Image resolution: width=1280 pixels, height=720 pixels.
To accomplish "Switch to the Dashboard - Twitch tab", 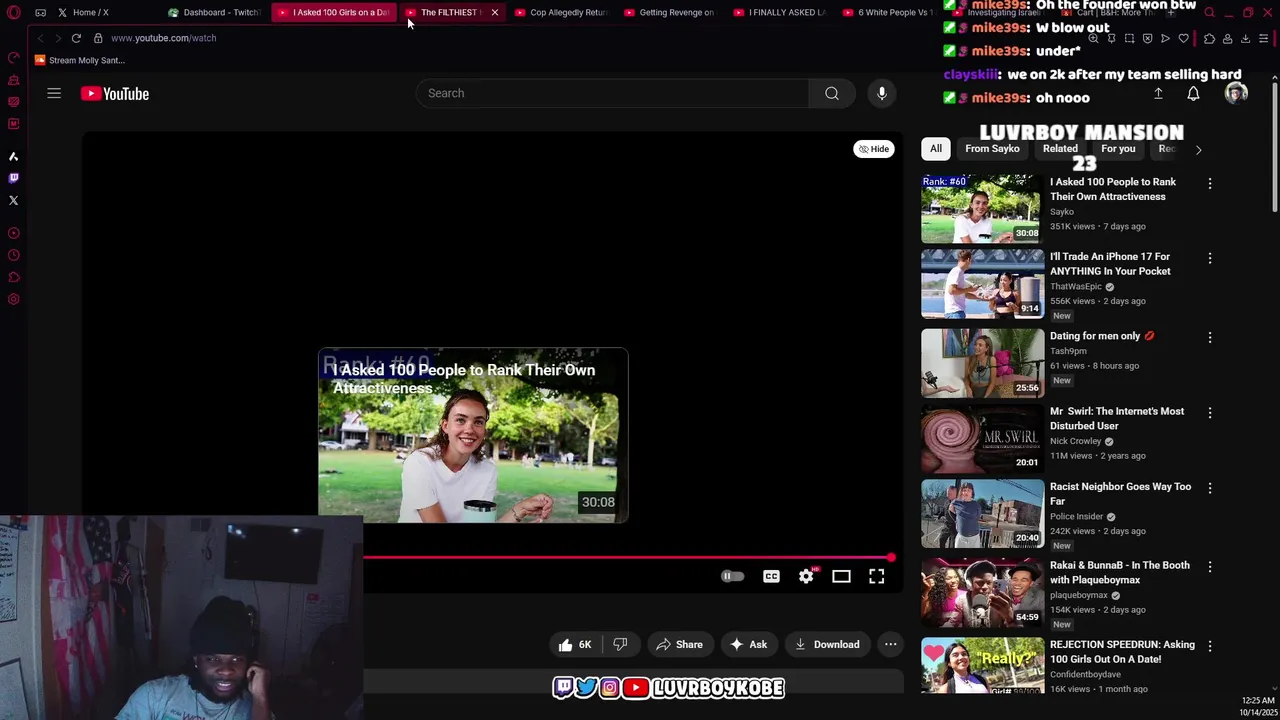I will (x=215, y=12).
